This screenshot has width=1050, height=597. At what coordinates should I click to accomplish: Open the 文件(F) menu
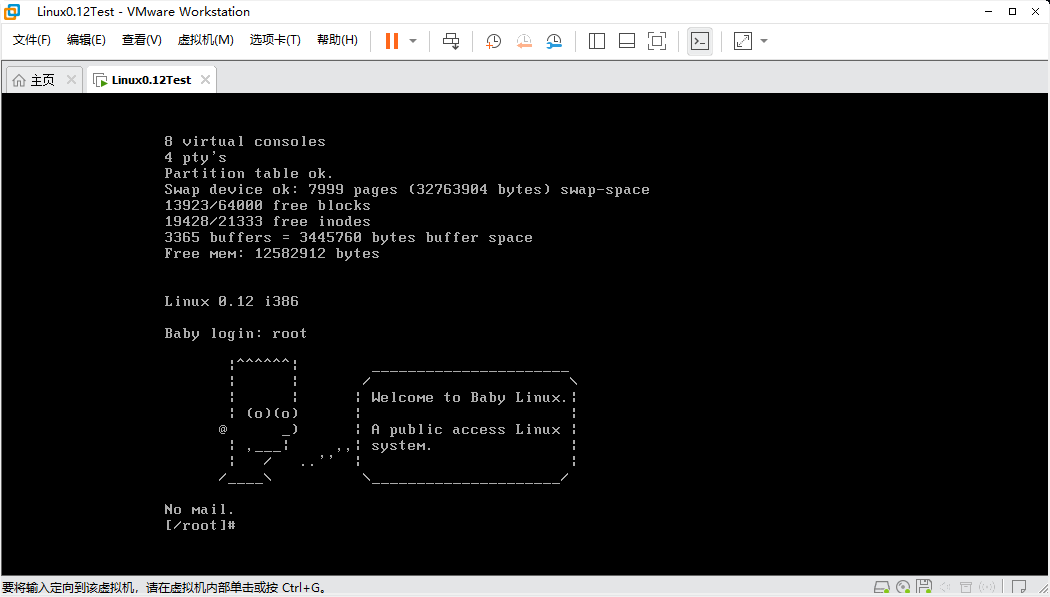[x=32, y=40]
